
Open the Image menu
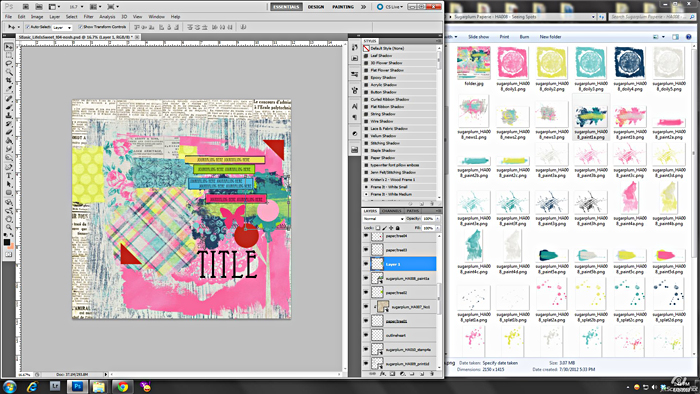(37, 17)
